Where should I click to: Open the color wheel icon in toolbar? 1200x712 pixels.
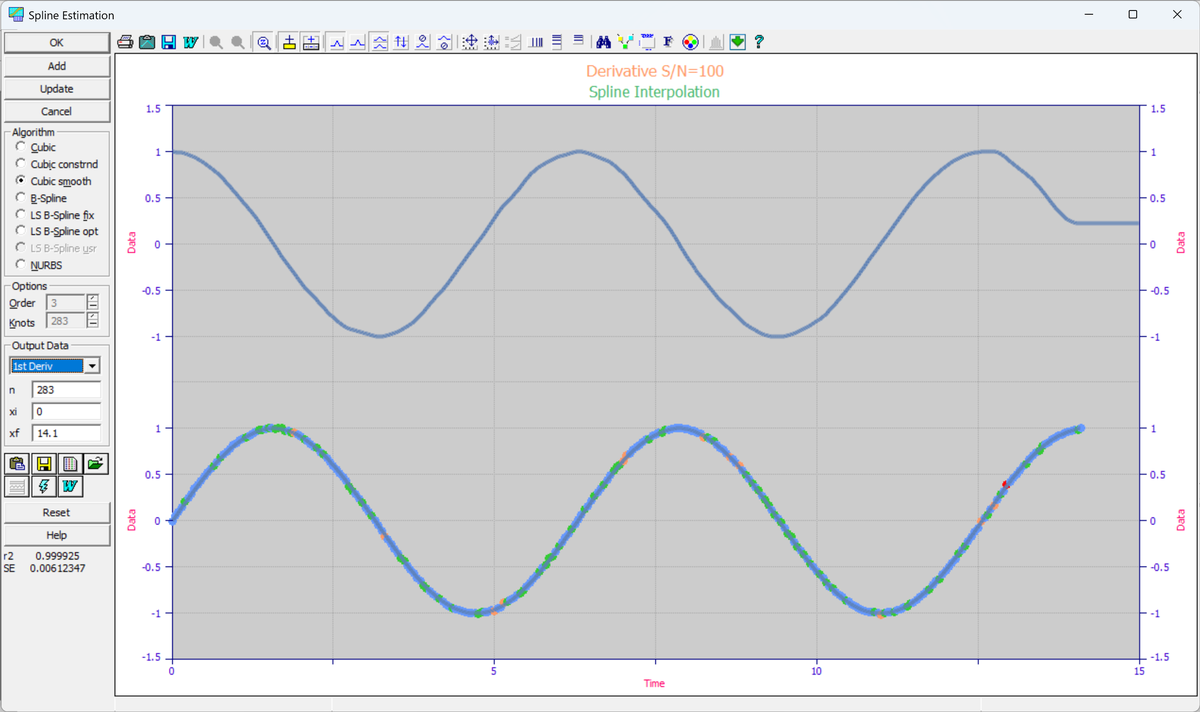690,42
